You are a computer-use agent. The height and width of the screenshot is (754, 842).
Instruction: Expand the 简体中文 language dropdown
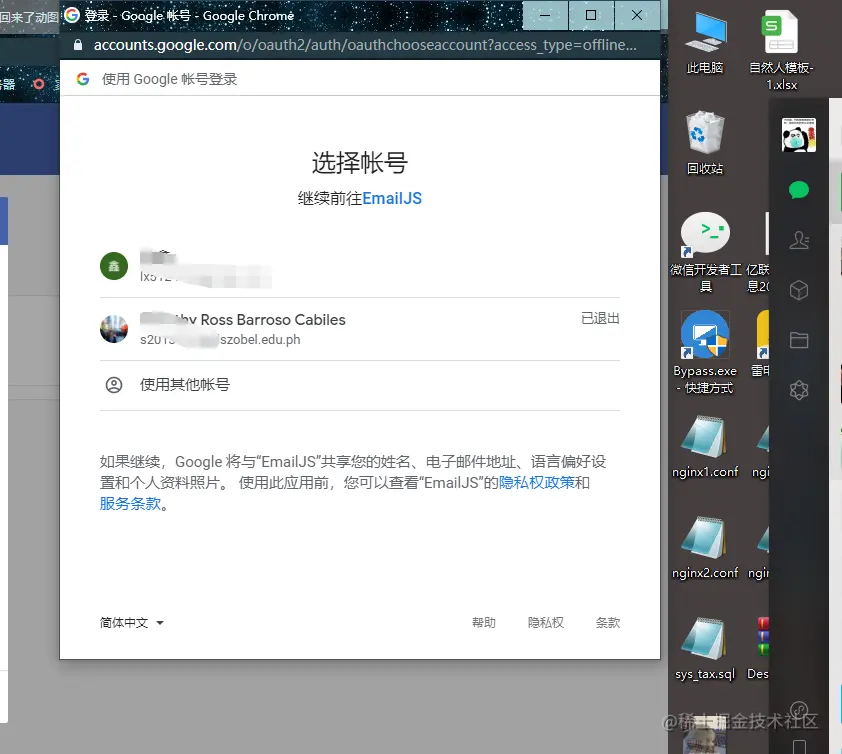point(132,623)
